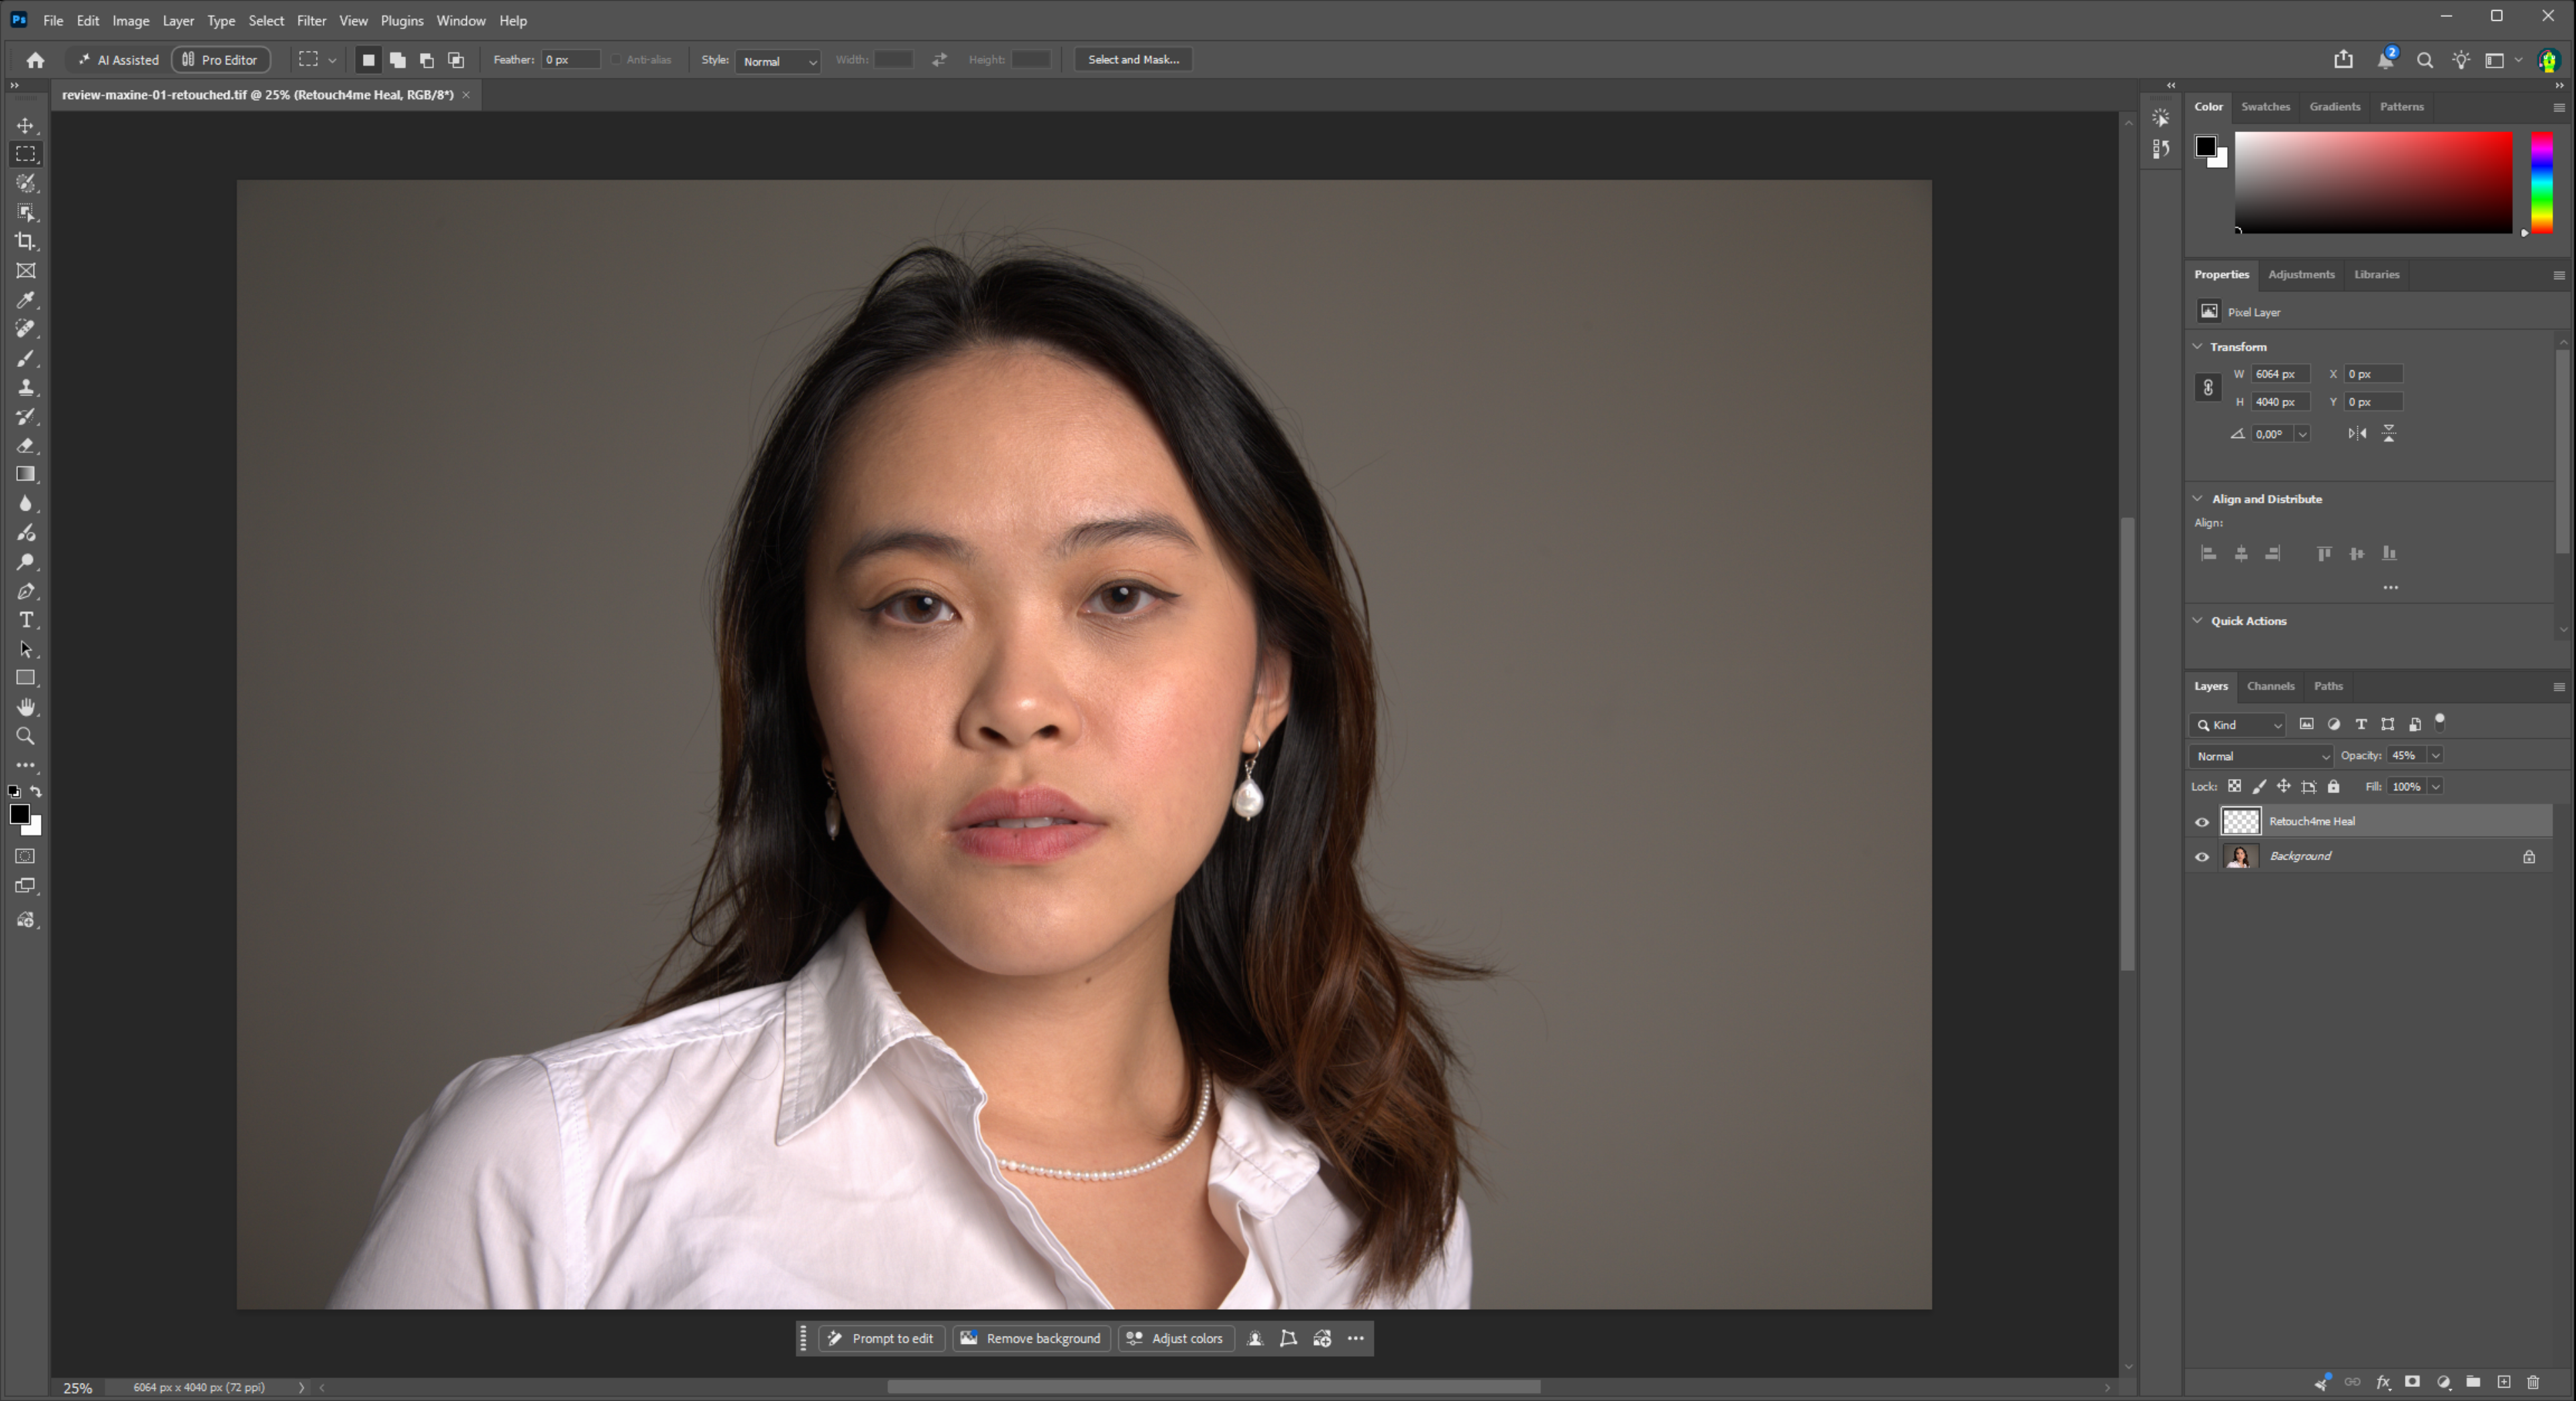
Task: Open the Style dropdown set to Normal
Action: [x=778, y=61]
